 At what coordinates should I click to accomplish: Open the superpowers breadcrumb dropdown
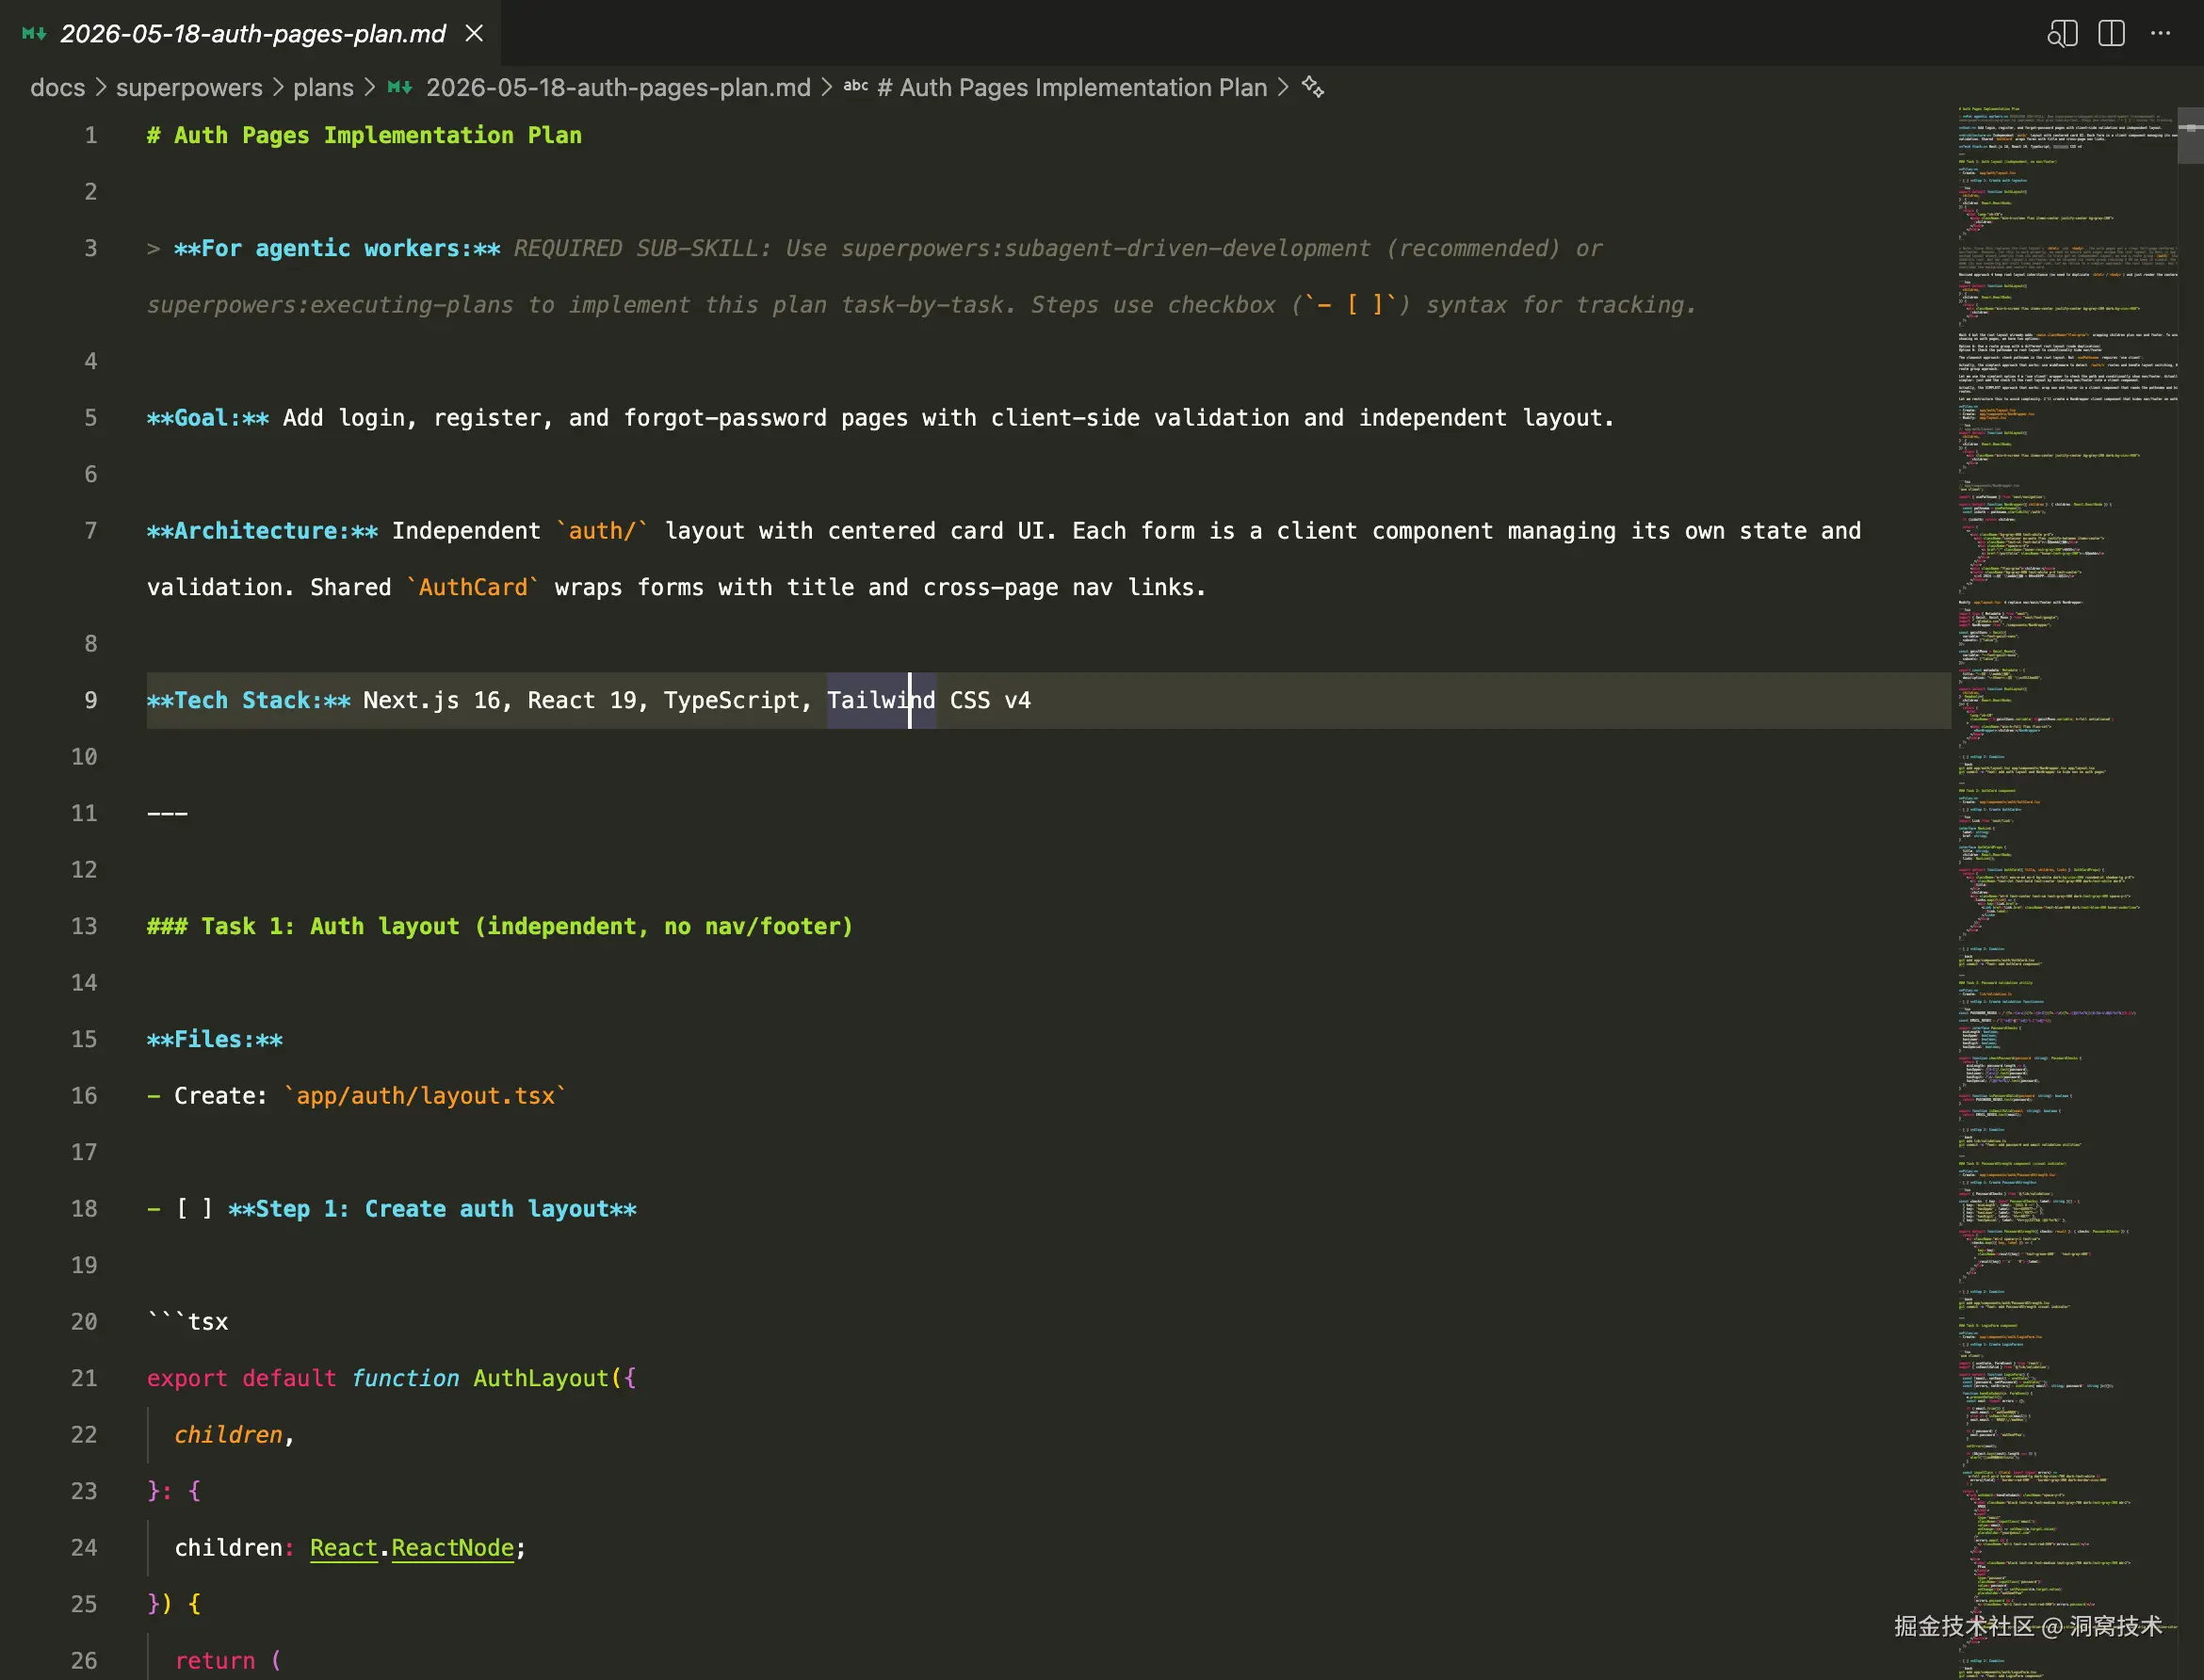pyautogui.click(x=189, y=87)
